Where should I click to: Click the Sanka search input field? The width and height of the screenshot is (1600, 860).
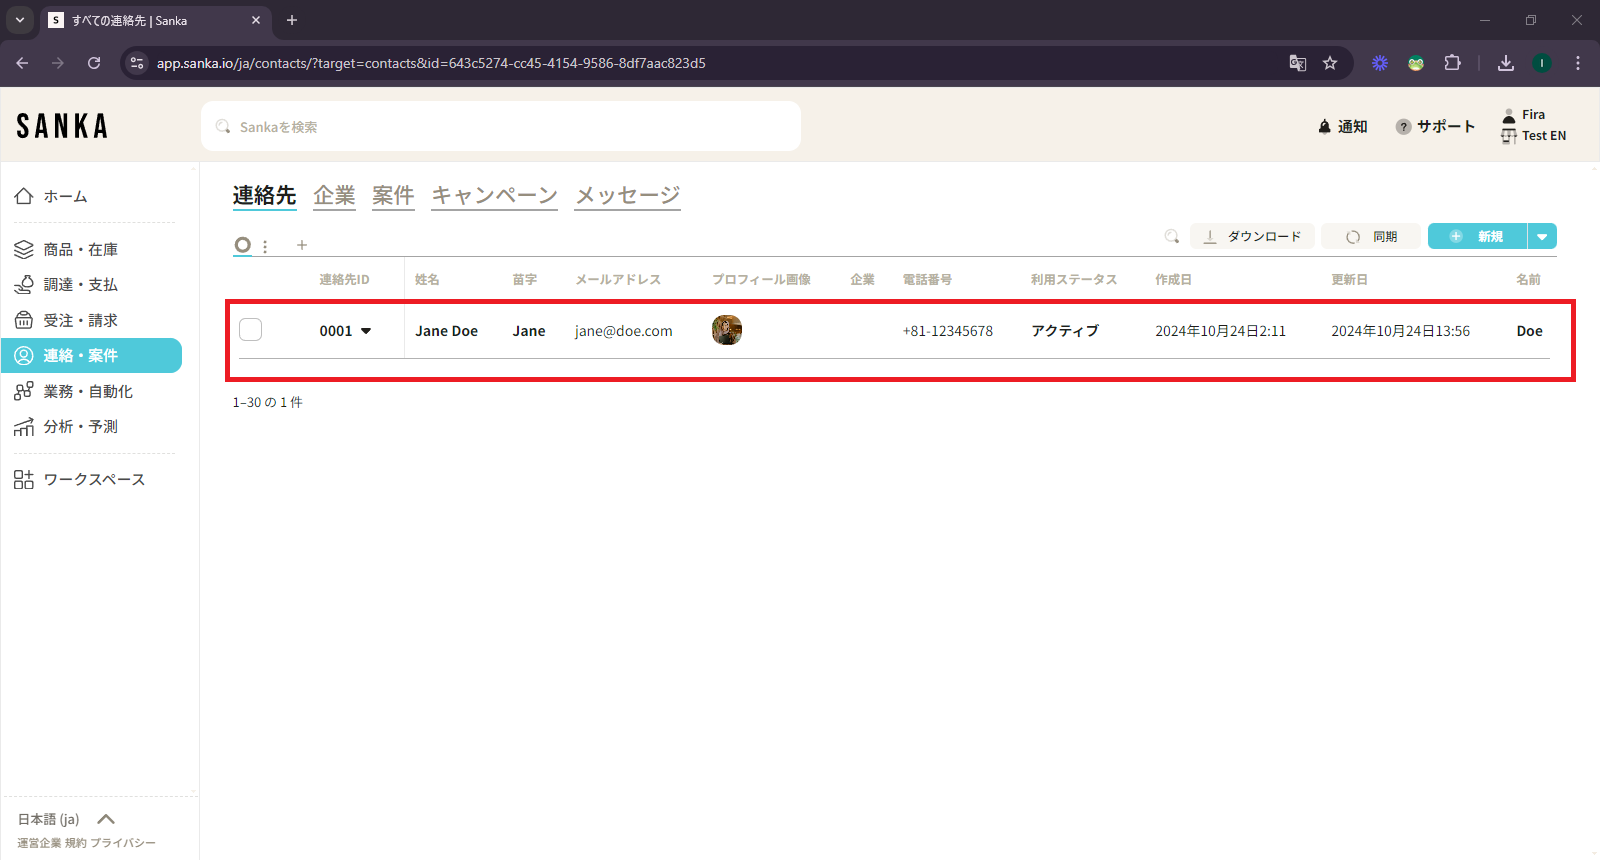[x=500, y=127]
